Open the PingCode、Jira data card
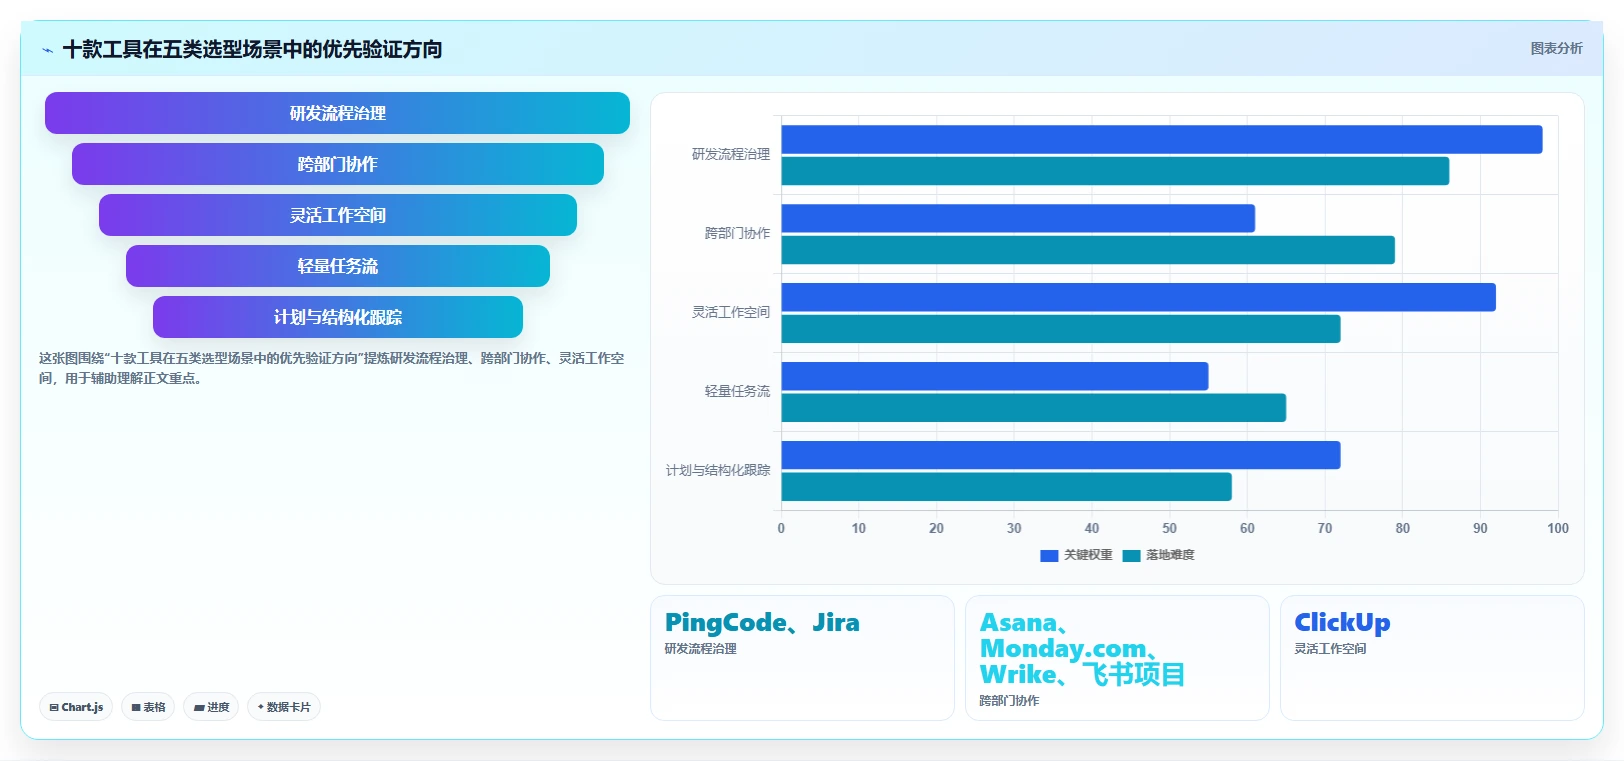 click(802, 658)
